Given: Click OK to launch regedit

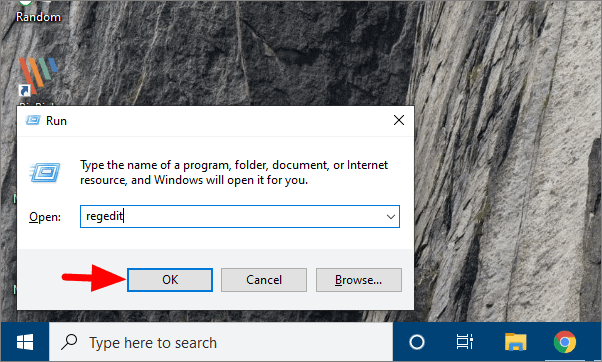Looking at the screenshot, I should (x=170, y=280).
